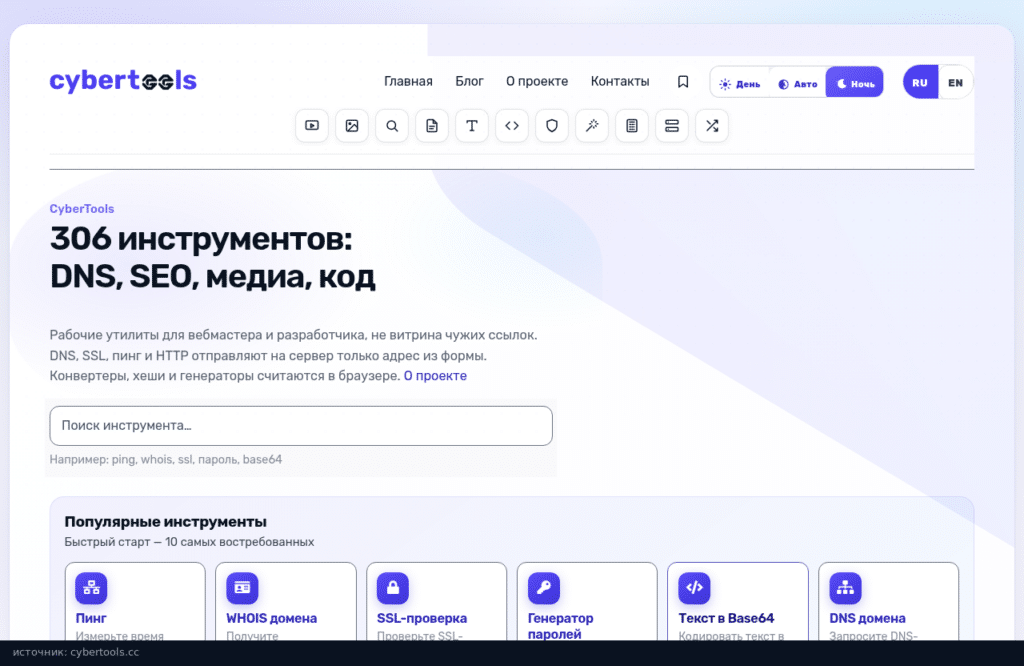1024x666 pixels.
Task: Click the DNS domain sitemap icon
Action: point(846,588)
